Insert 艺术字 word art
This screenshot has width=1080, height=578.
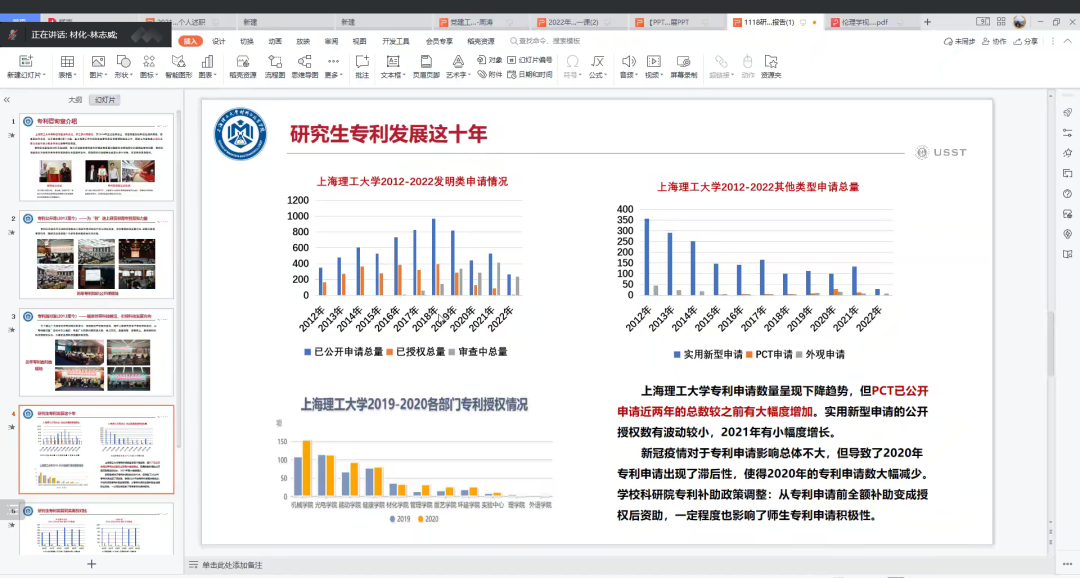click(x=457, y=67)
